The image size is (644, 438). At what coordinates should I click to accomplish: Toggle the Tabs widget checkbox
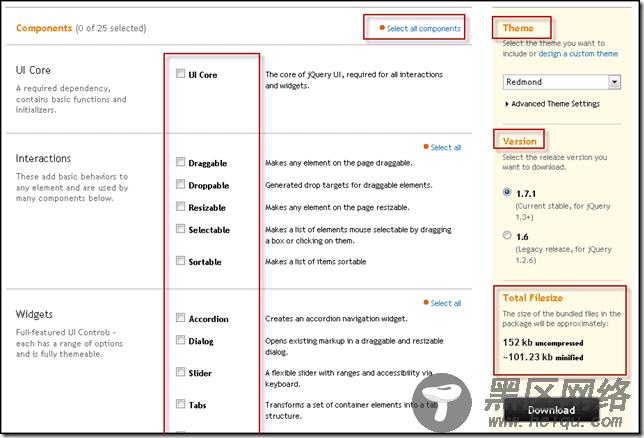pyautogui.click(x=180, y=404)
